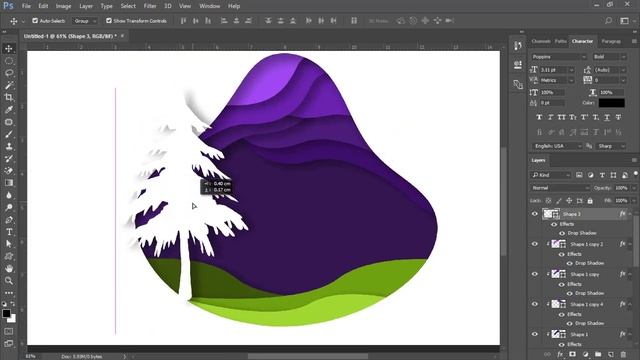This screenshot has height=360, width=640.
Task: Click the text Color swatch
Action: point(611,103)
